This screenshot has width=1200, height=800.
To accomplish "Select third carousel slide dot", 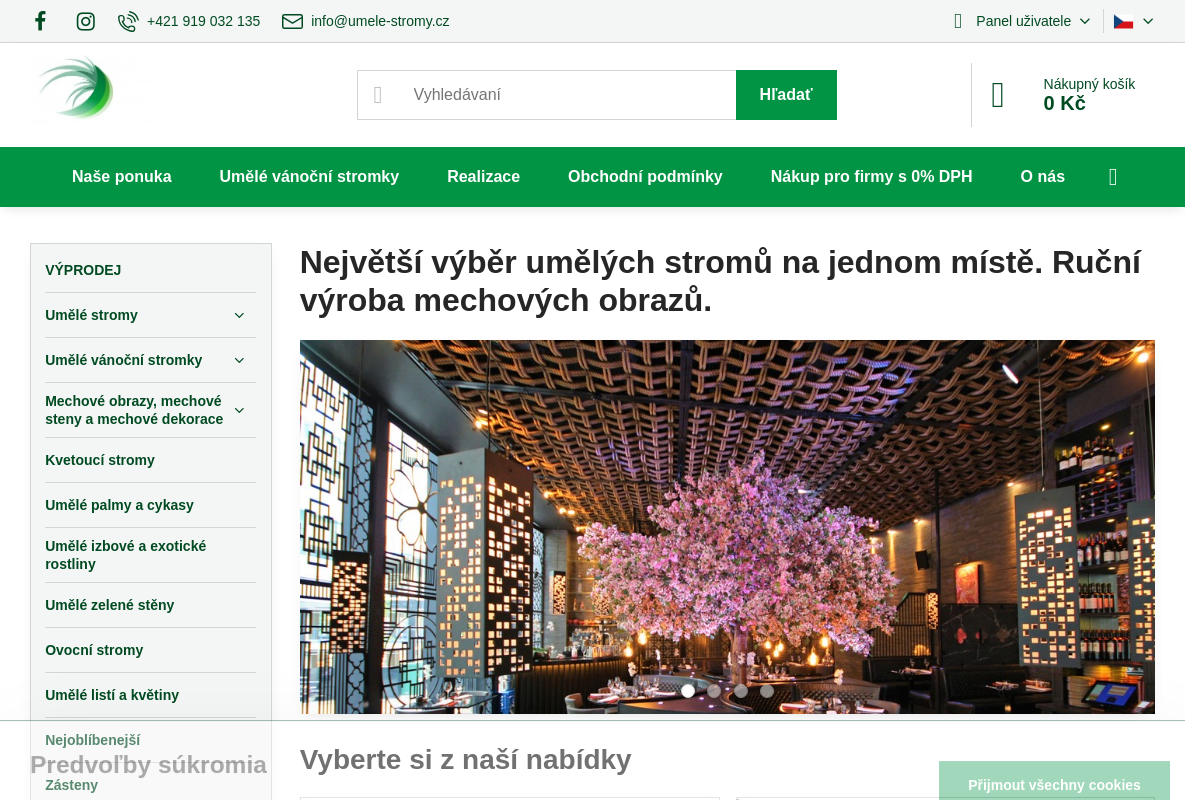I will pos(741,691).
